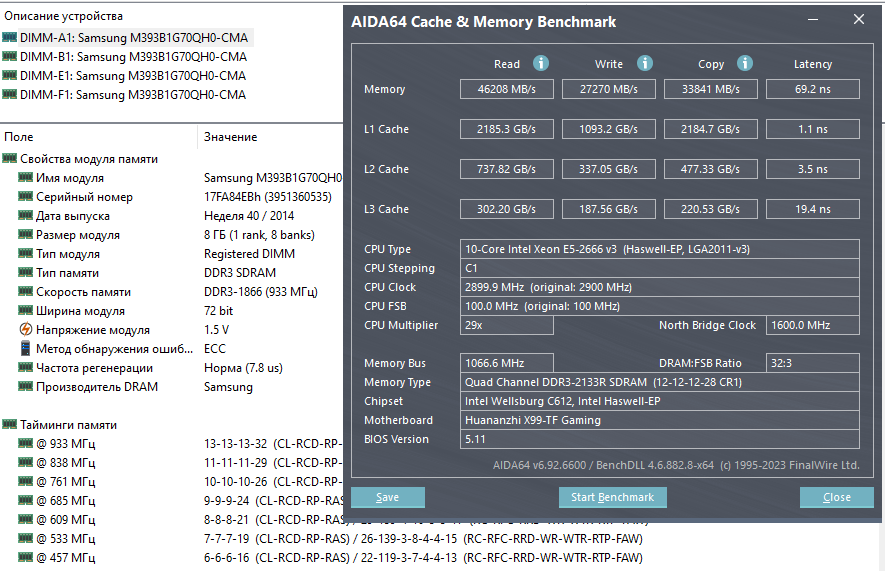Click icon beside Размер модуля

tap(25, 234)
